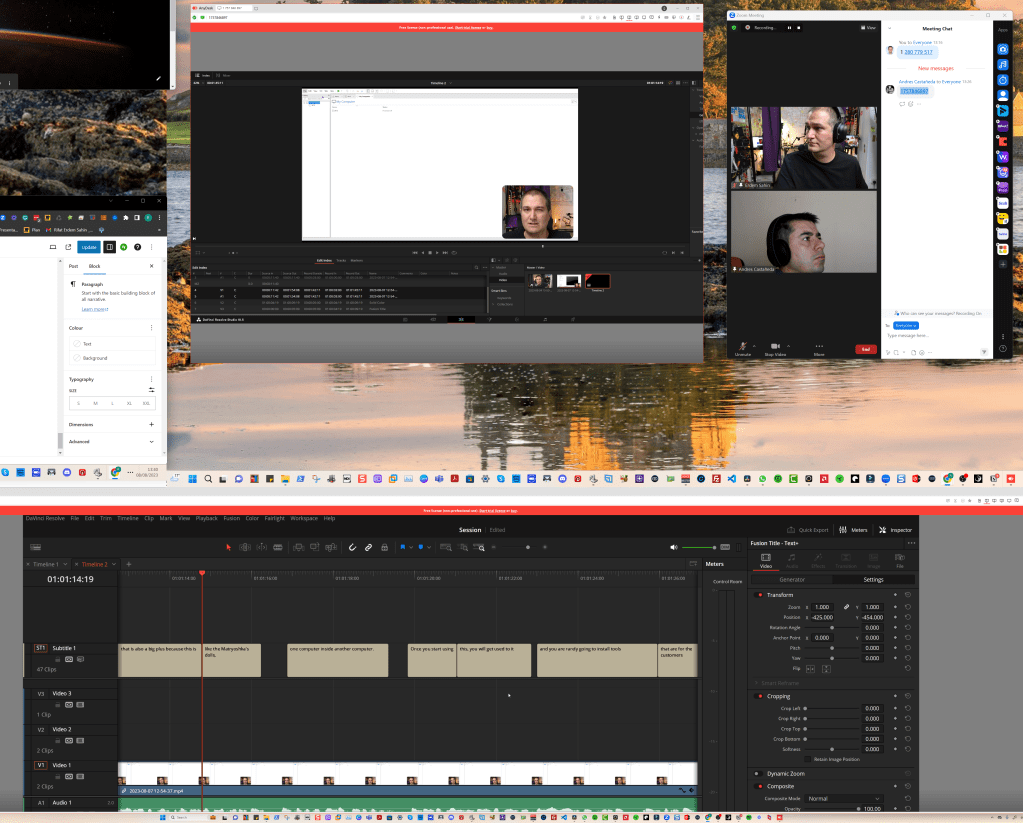This screenshot has width=1023, height=823.
Task: Toggle the DIM audio button
Action: click(725, 547)
